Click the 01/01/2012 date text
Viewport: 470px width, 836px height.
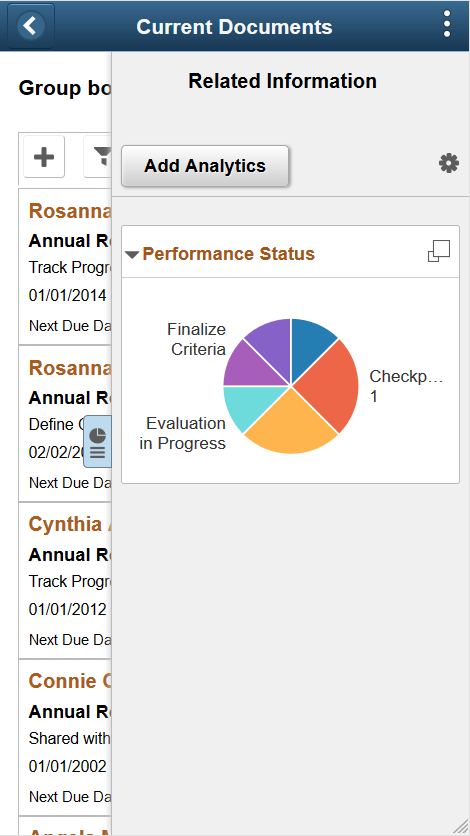(68, 609)
